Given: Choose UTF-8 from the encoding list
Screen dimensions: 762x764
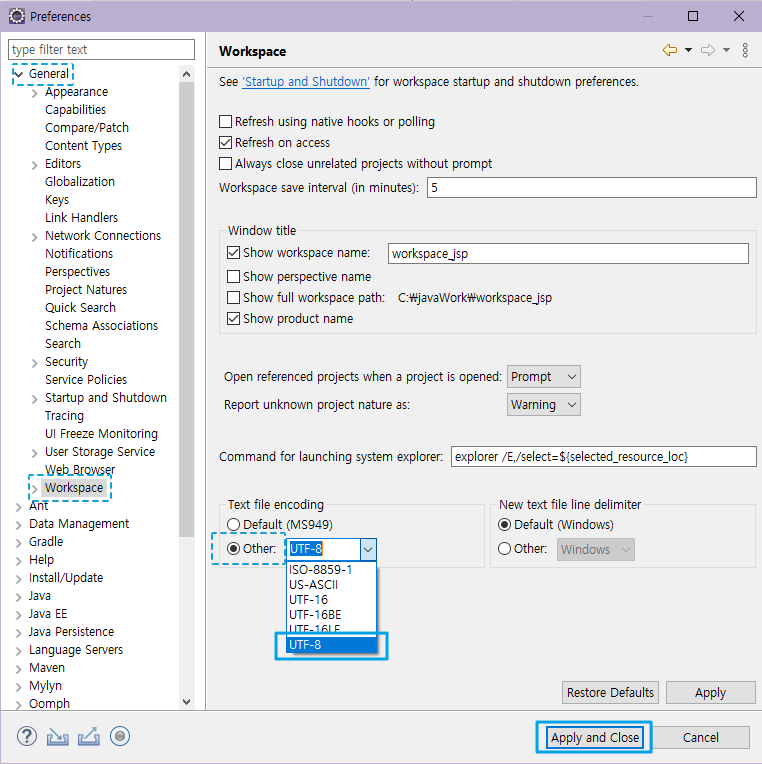Looking at the screenshot, I should pyautogui.click(x=331, y=645).
